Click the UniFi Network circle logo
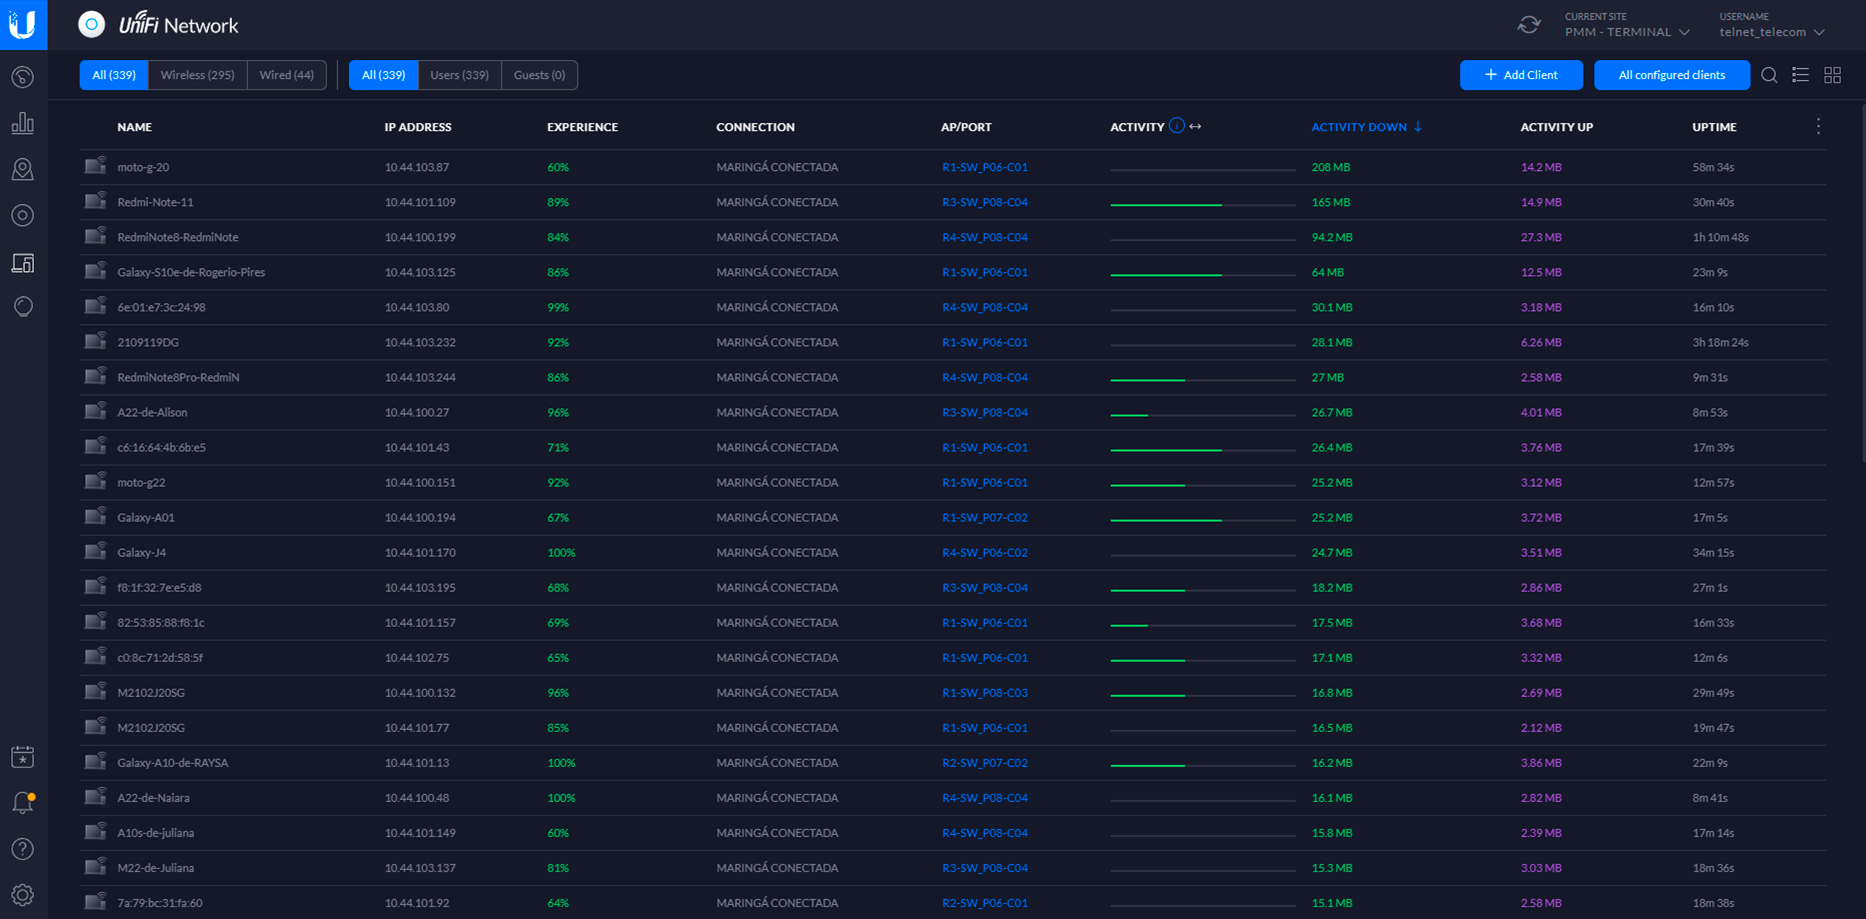 click(91, 25)
